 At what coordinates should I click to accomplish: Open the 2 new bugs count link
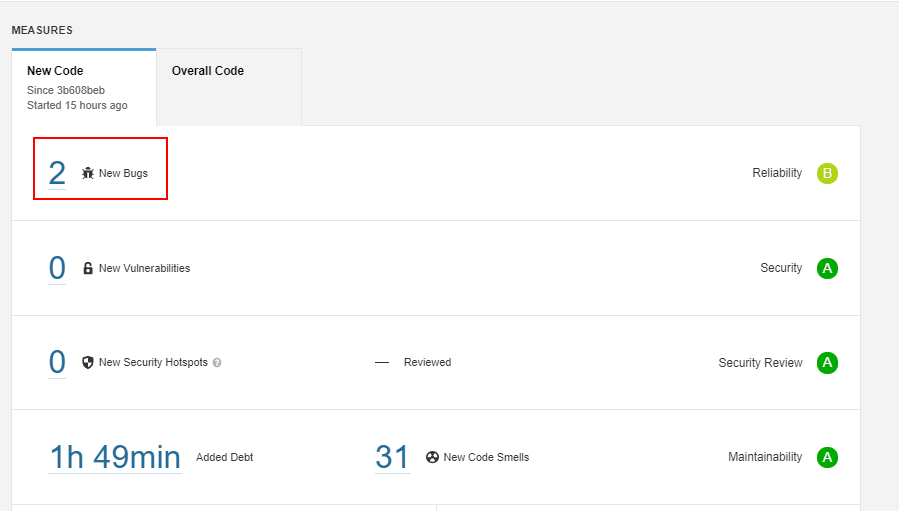[57, 173]
